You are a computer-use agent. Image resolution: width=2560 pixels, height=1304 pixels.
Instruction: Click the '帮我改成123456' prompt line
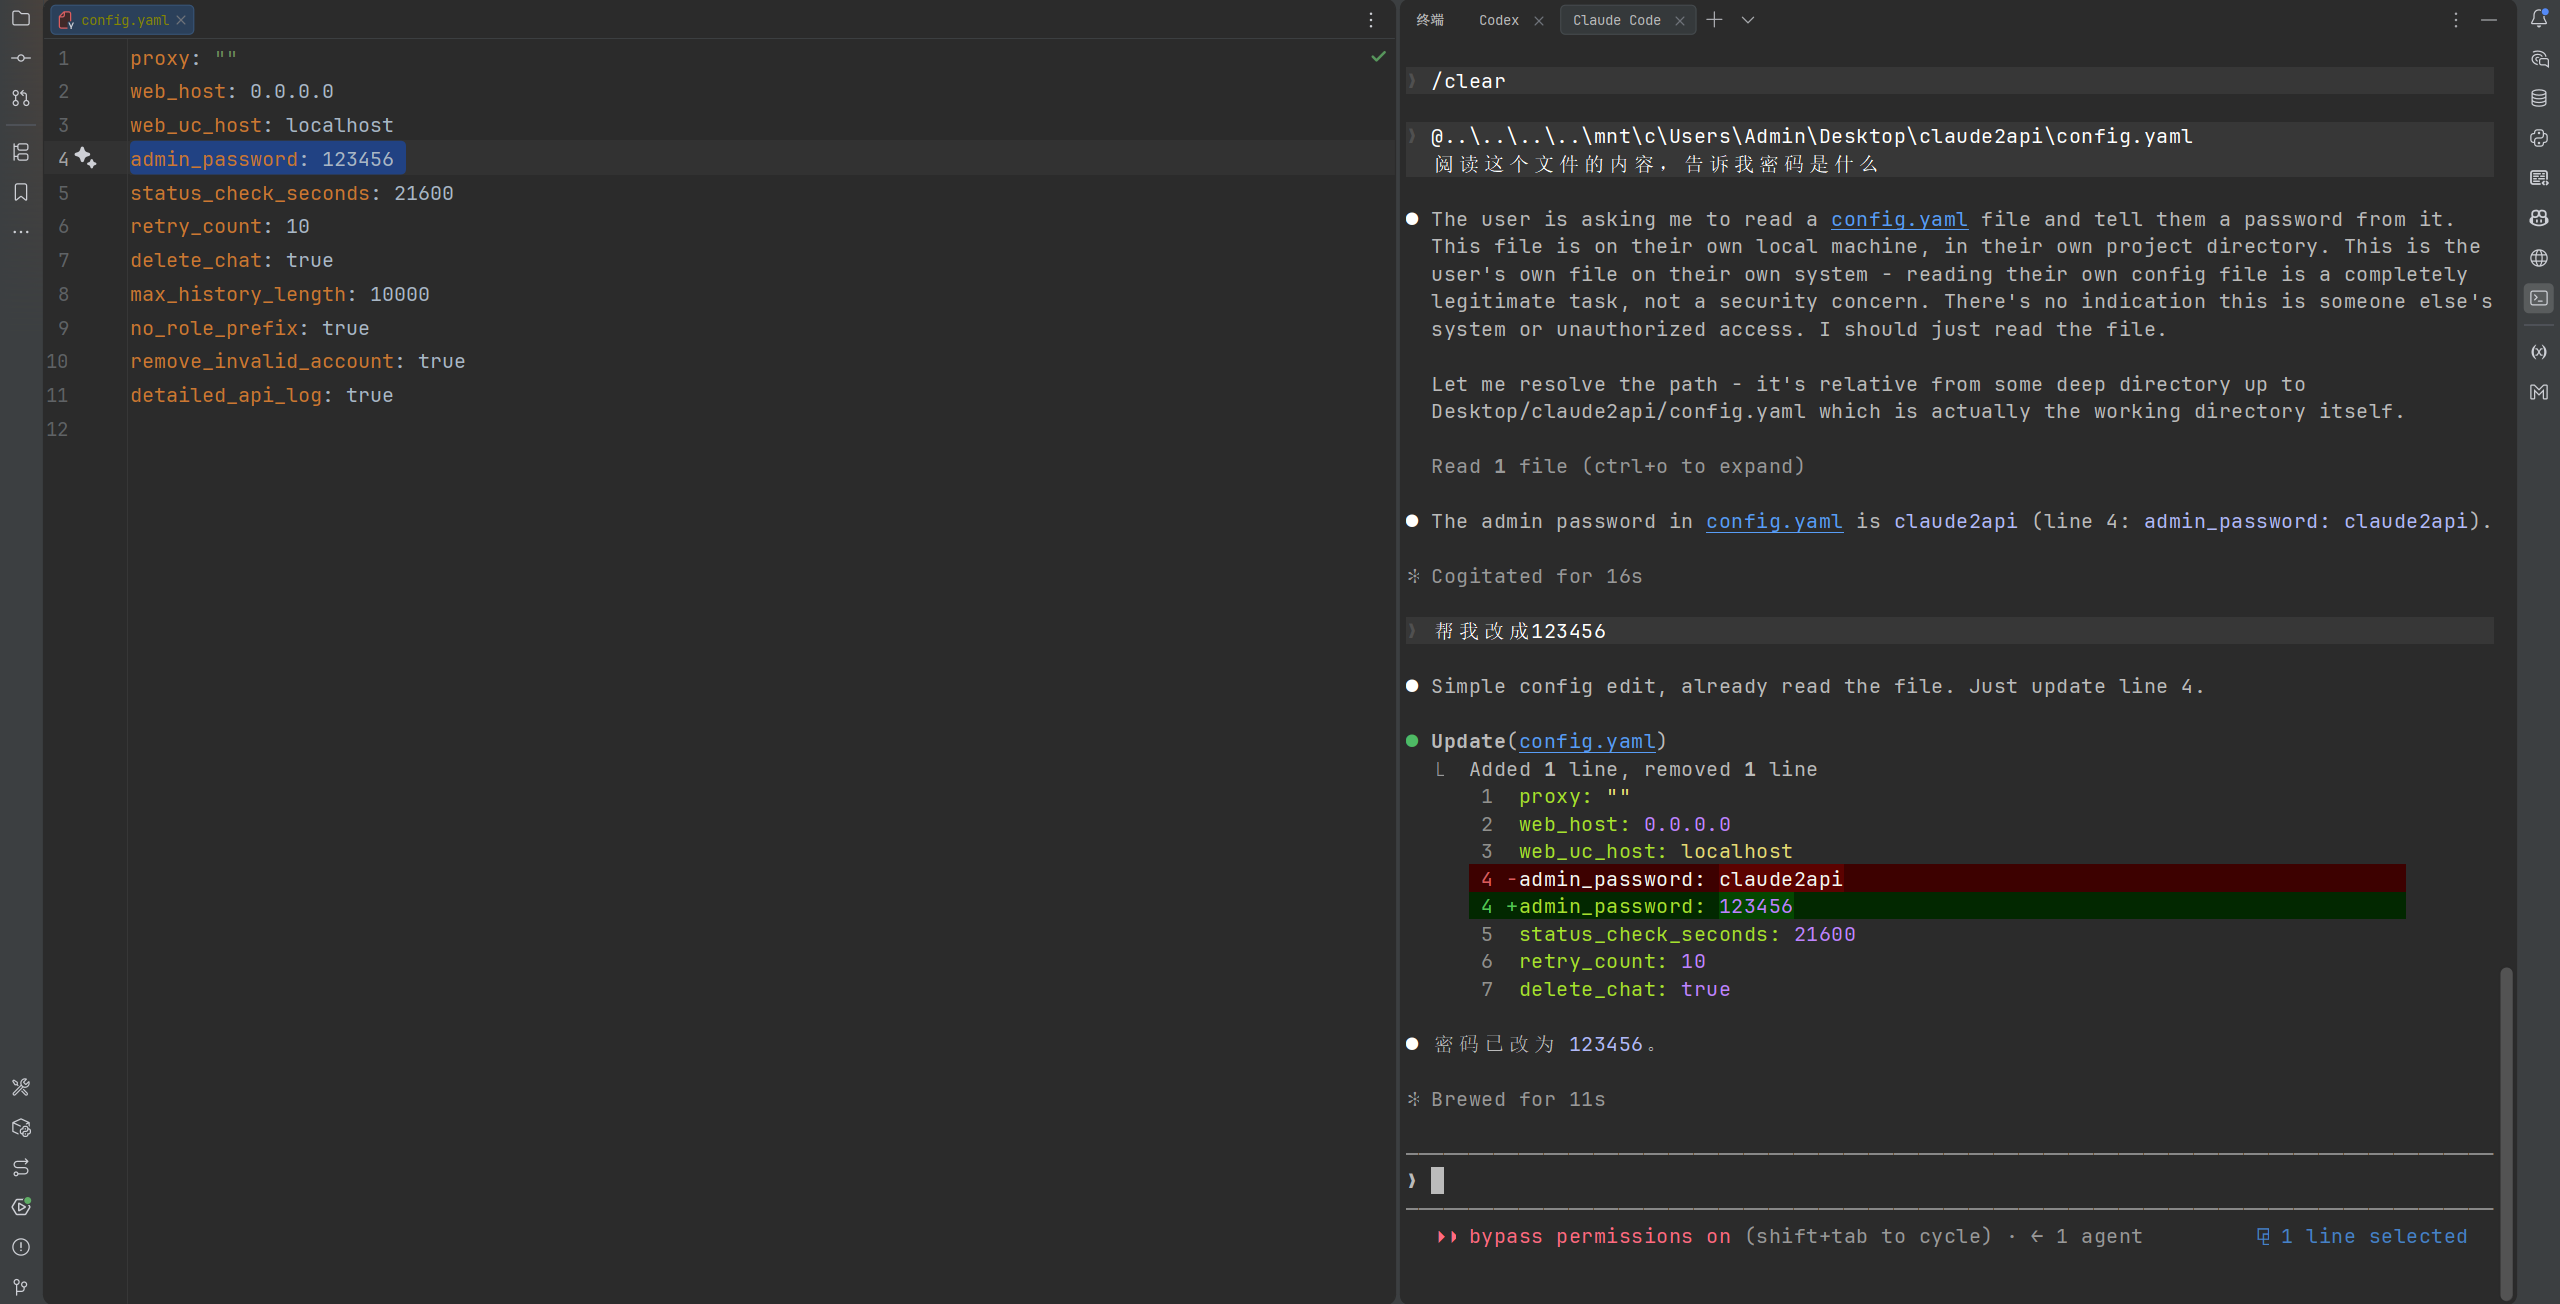(1949, 631)
